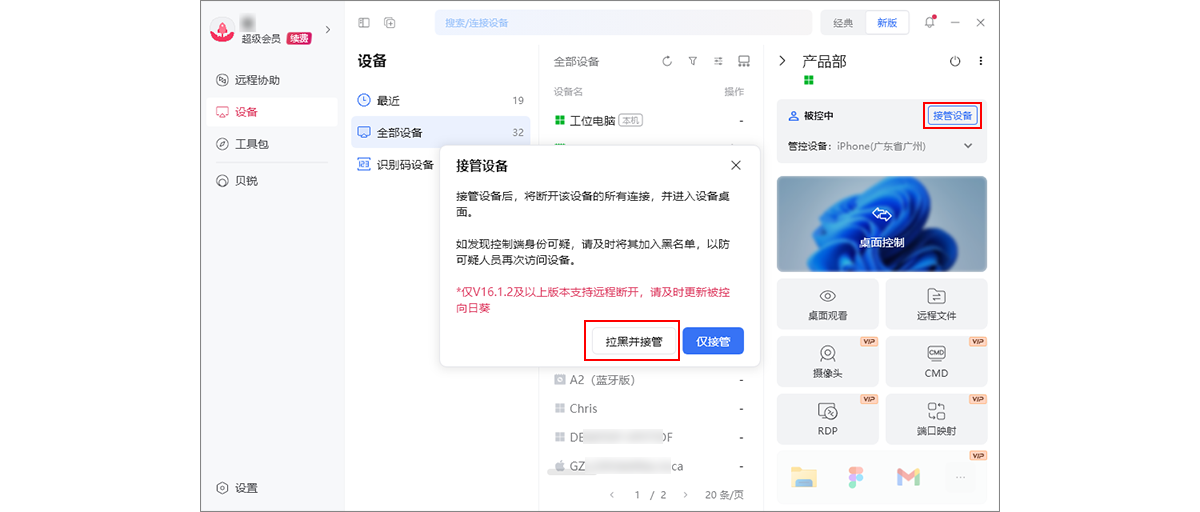Click the 续费 renewal badge
The height and width of the screenshot is (512, 1200).
pos(298,38)
